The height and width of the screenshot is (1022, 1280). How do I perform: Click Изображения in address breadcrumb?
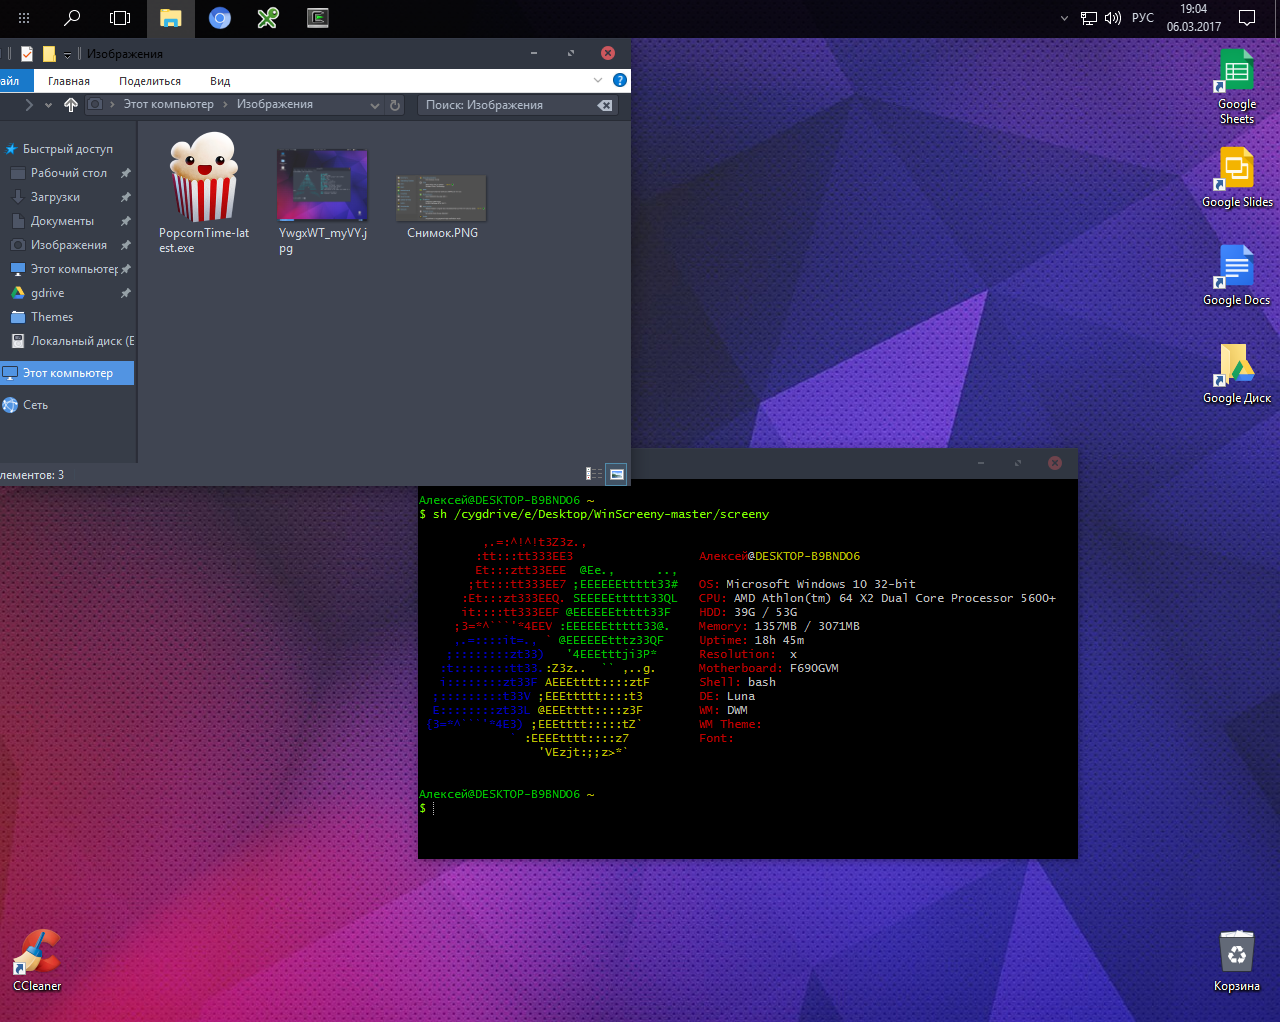point(275,104)
